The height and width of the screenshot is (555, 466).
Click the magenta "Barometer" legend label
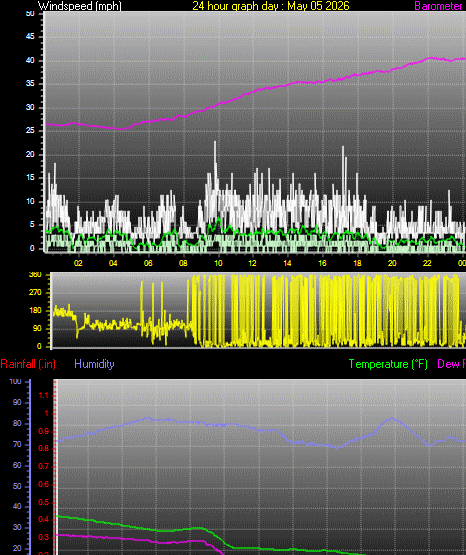[438, 6]
